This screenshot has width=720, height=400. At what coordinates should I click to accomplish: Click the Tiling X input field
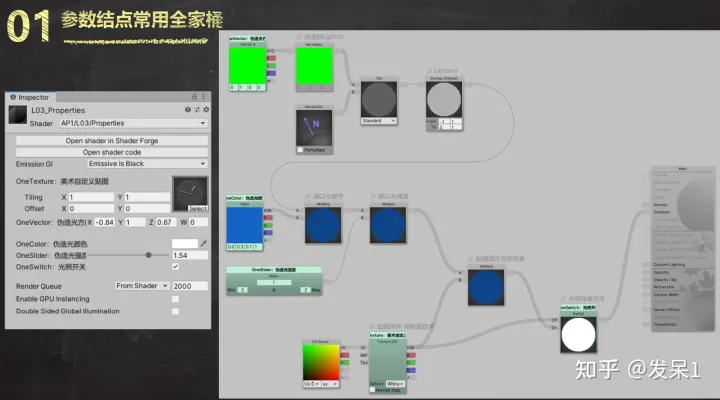tap(91, 197)
